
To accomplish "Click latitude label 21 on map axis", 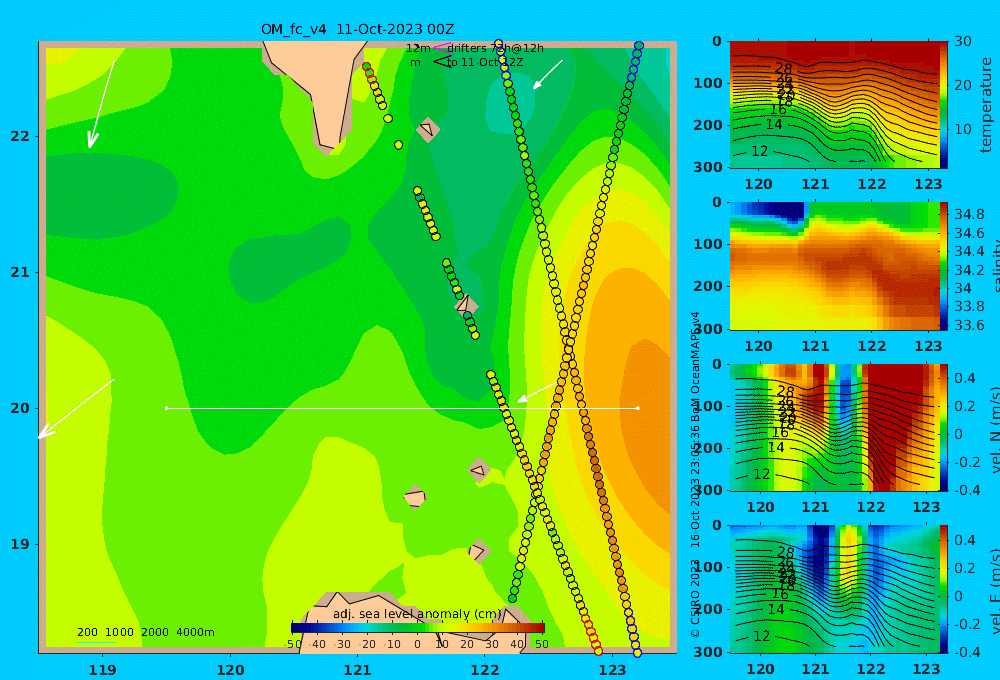I will 20,272.
